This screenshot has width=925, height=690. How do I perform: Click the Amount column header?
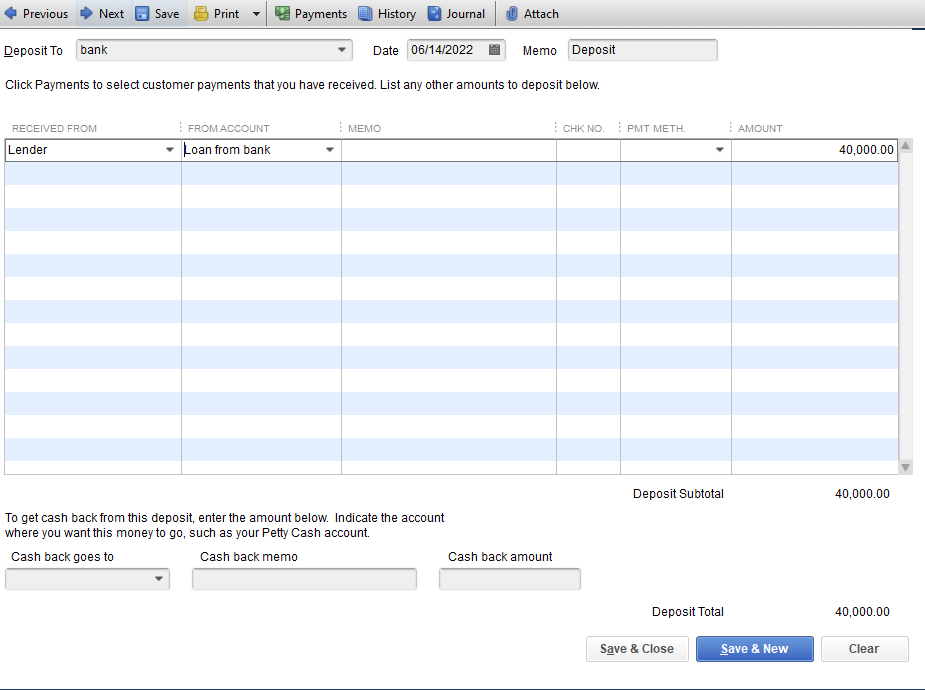click(760, 129)
